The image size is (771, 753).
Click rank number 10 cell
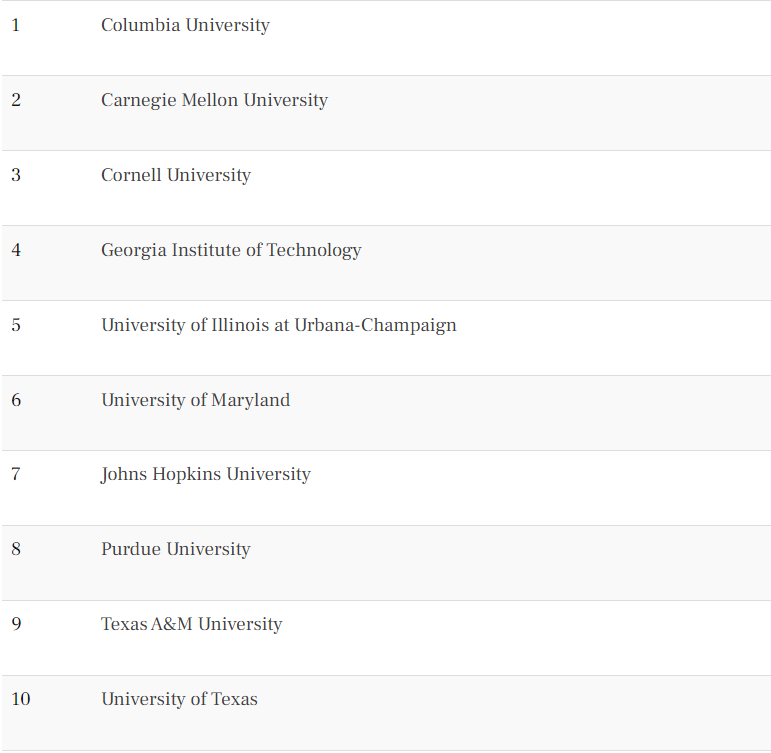pos(20,699)
